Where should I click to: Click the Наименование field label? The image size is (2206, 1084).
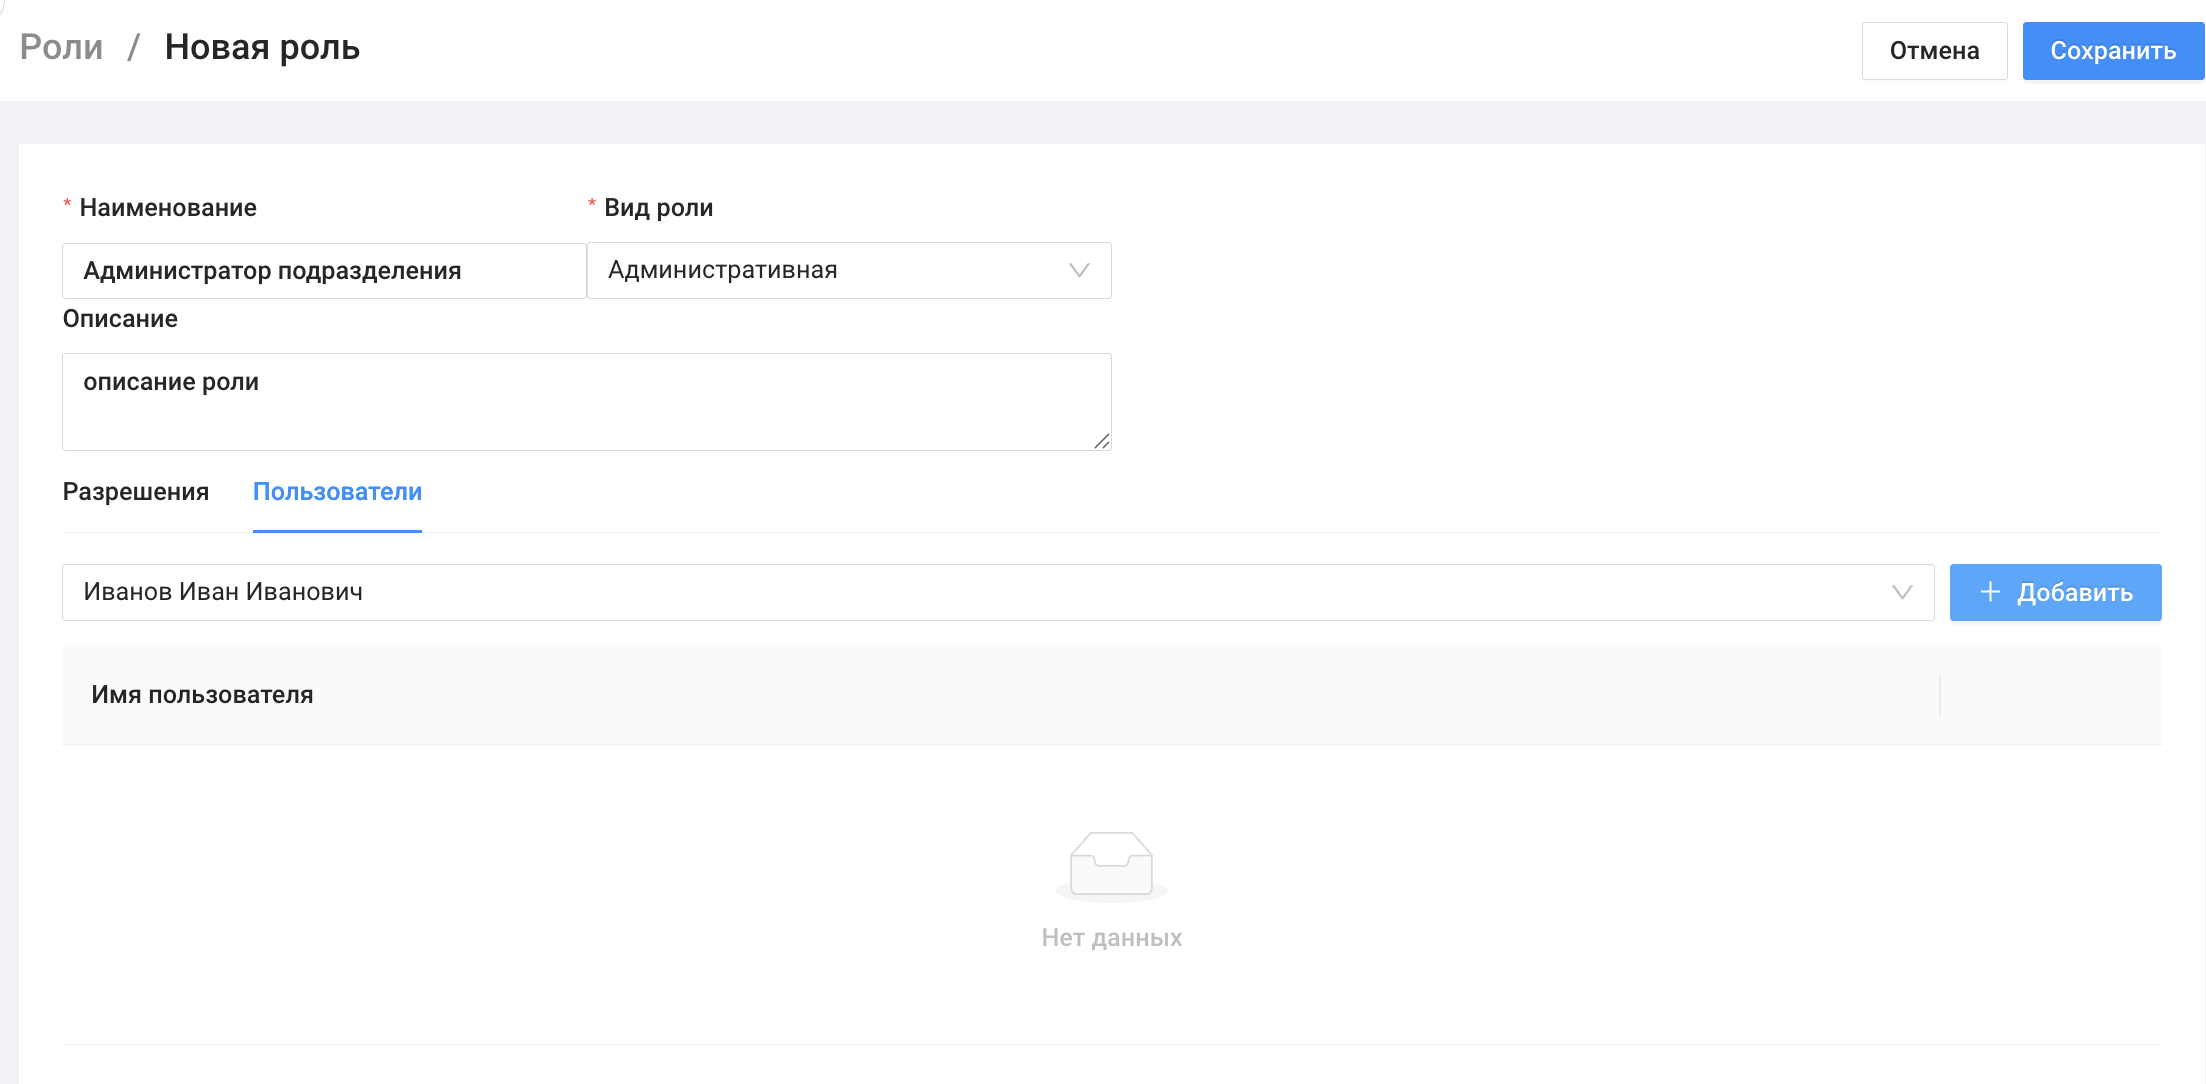click(x=168, y=208)
